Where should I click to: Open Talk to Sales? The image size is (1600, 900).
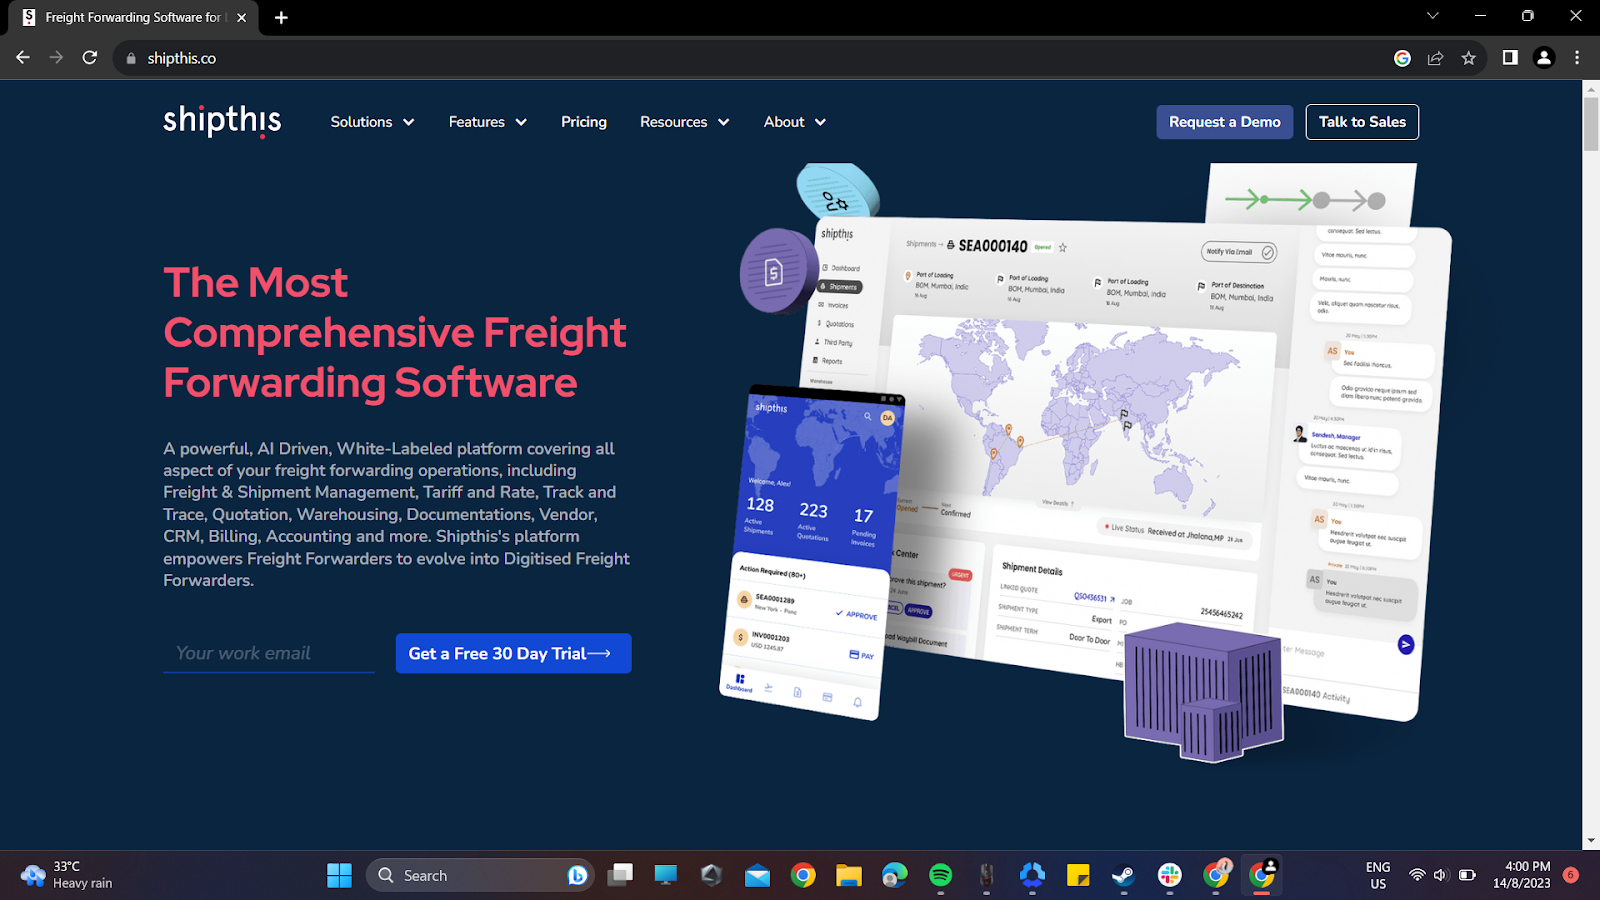click(1361, 121)
